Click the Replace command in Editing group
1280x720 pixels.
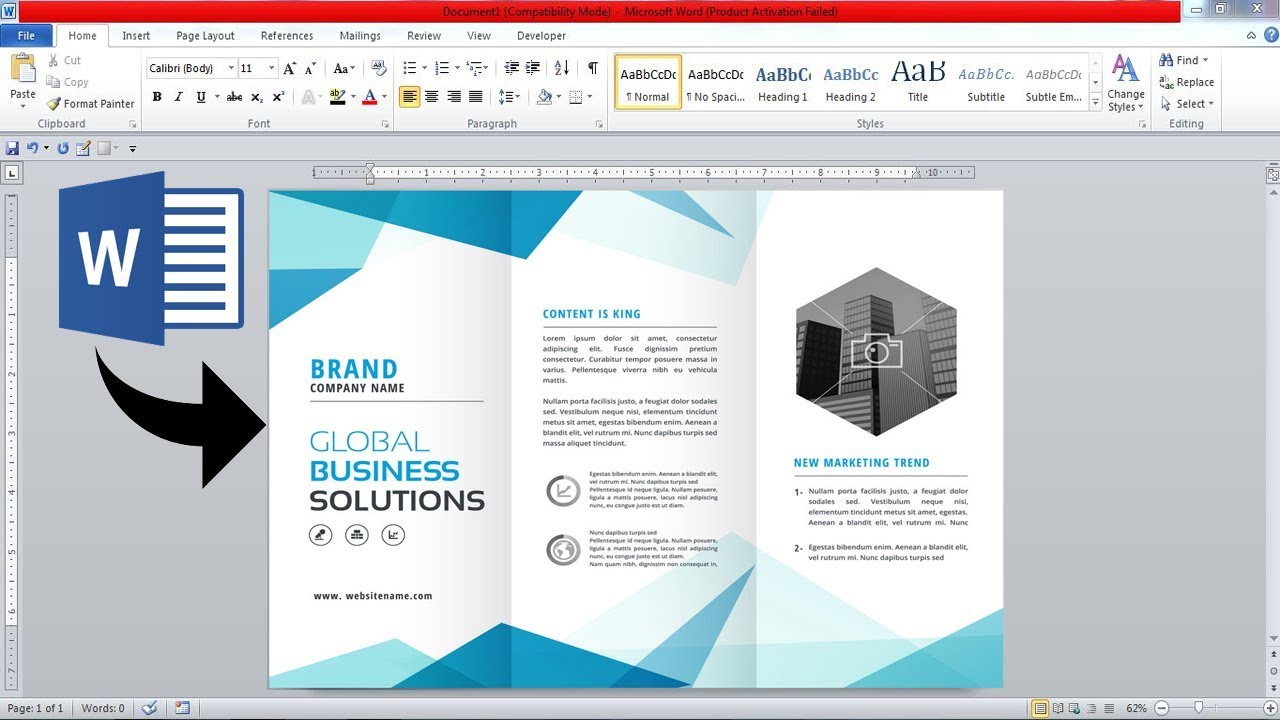tap(1188, 82)
